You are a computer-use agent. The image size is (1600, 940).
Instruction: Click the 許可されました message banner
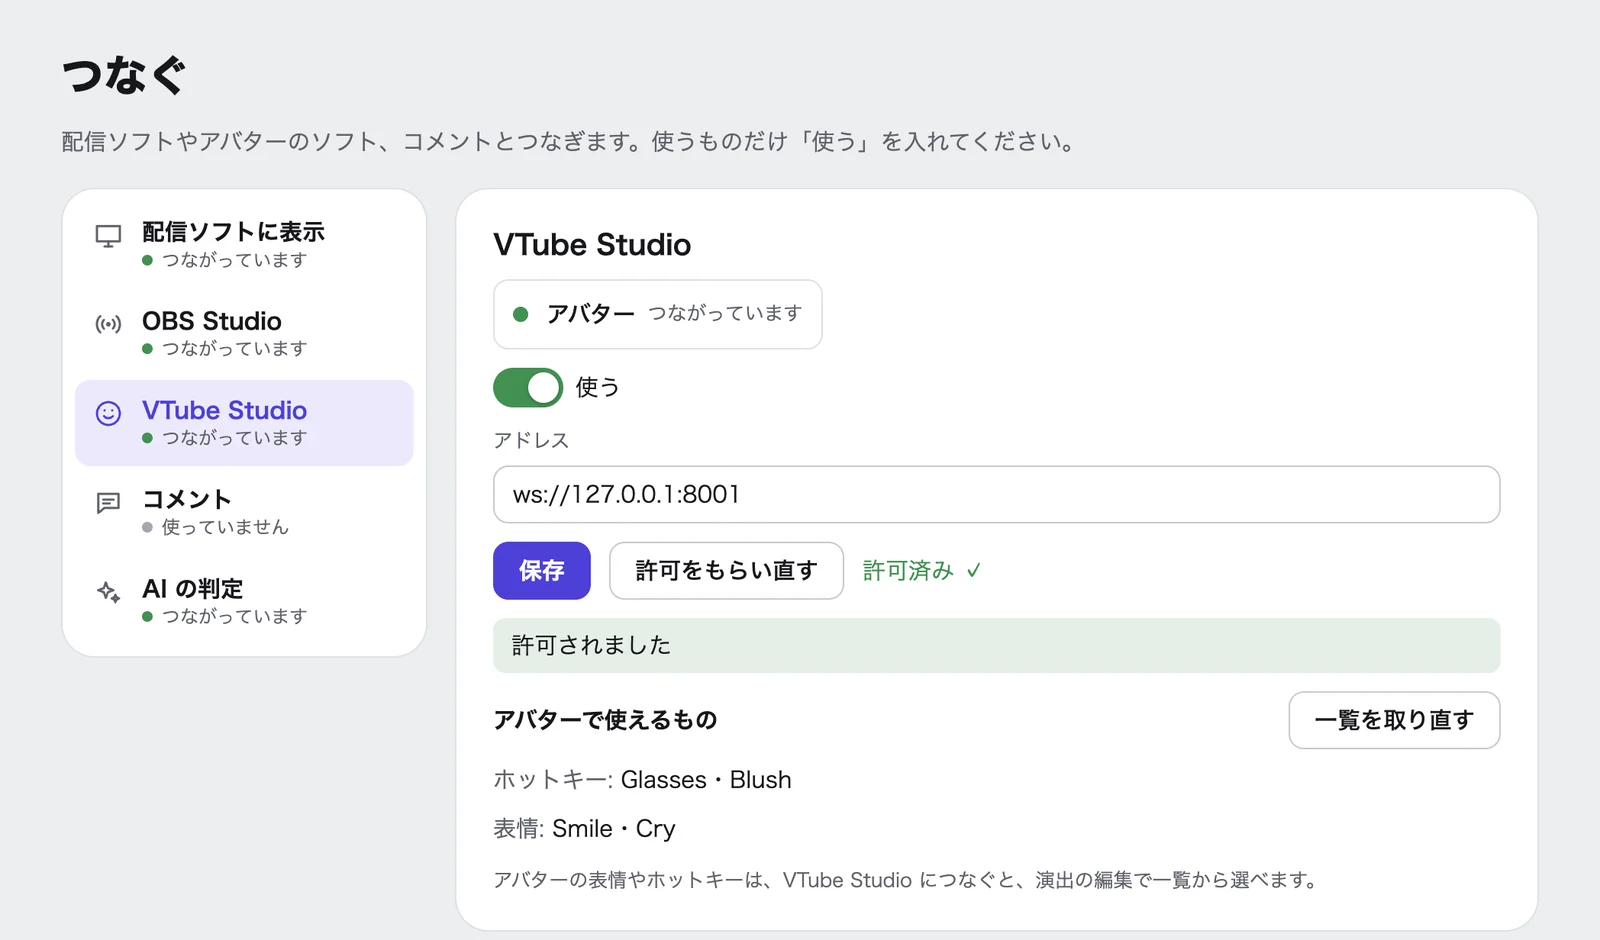[996, 645]
